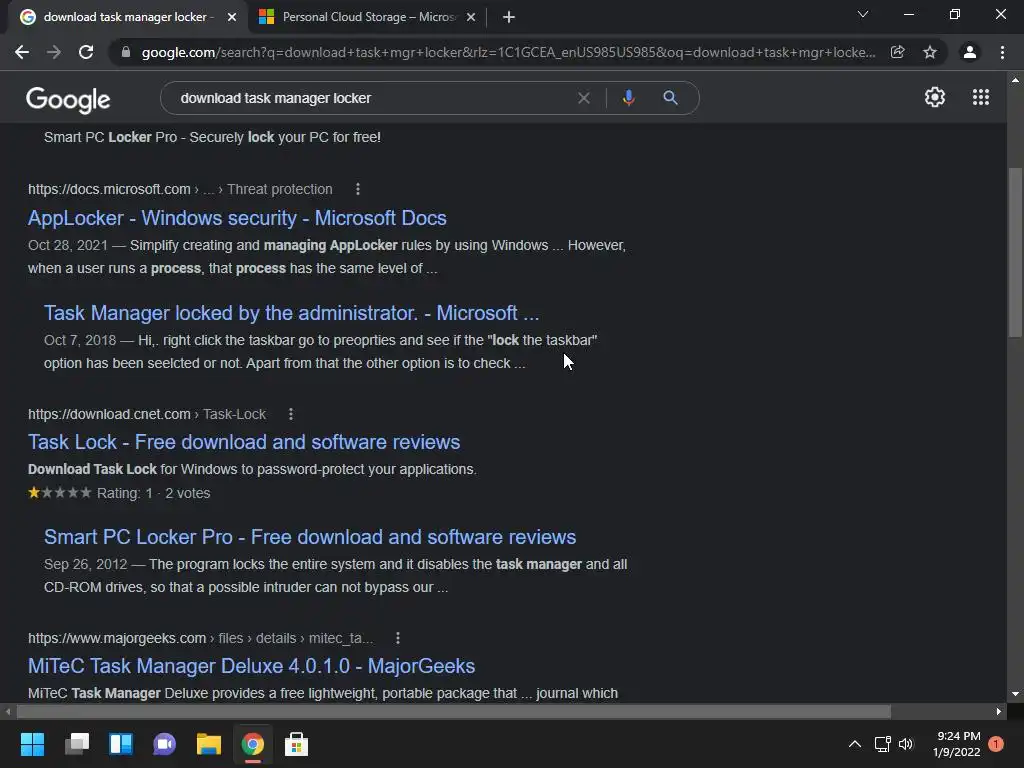Open the Widgets panel on taskbar
This screenshot has width=1024, height=768.
click(121, 744)
